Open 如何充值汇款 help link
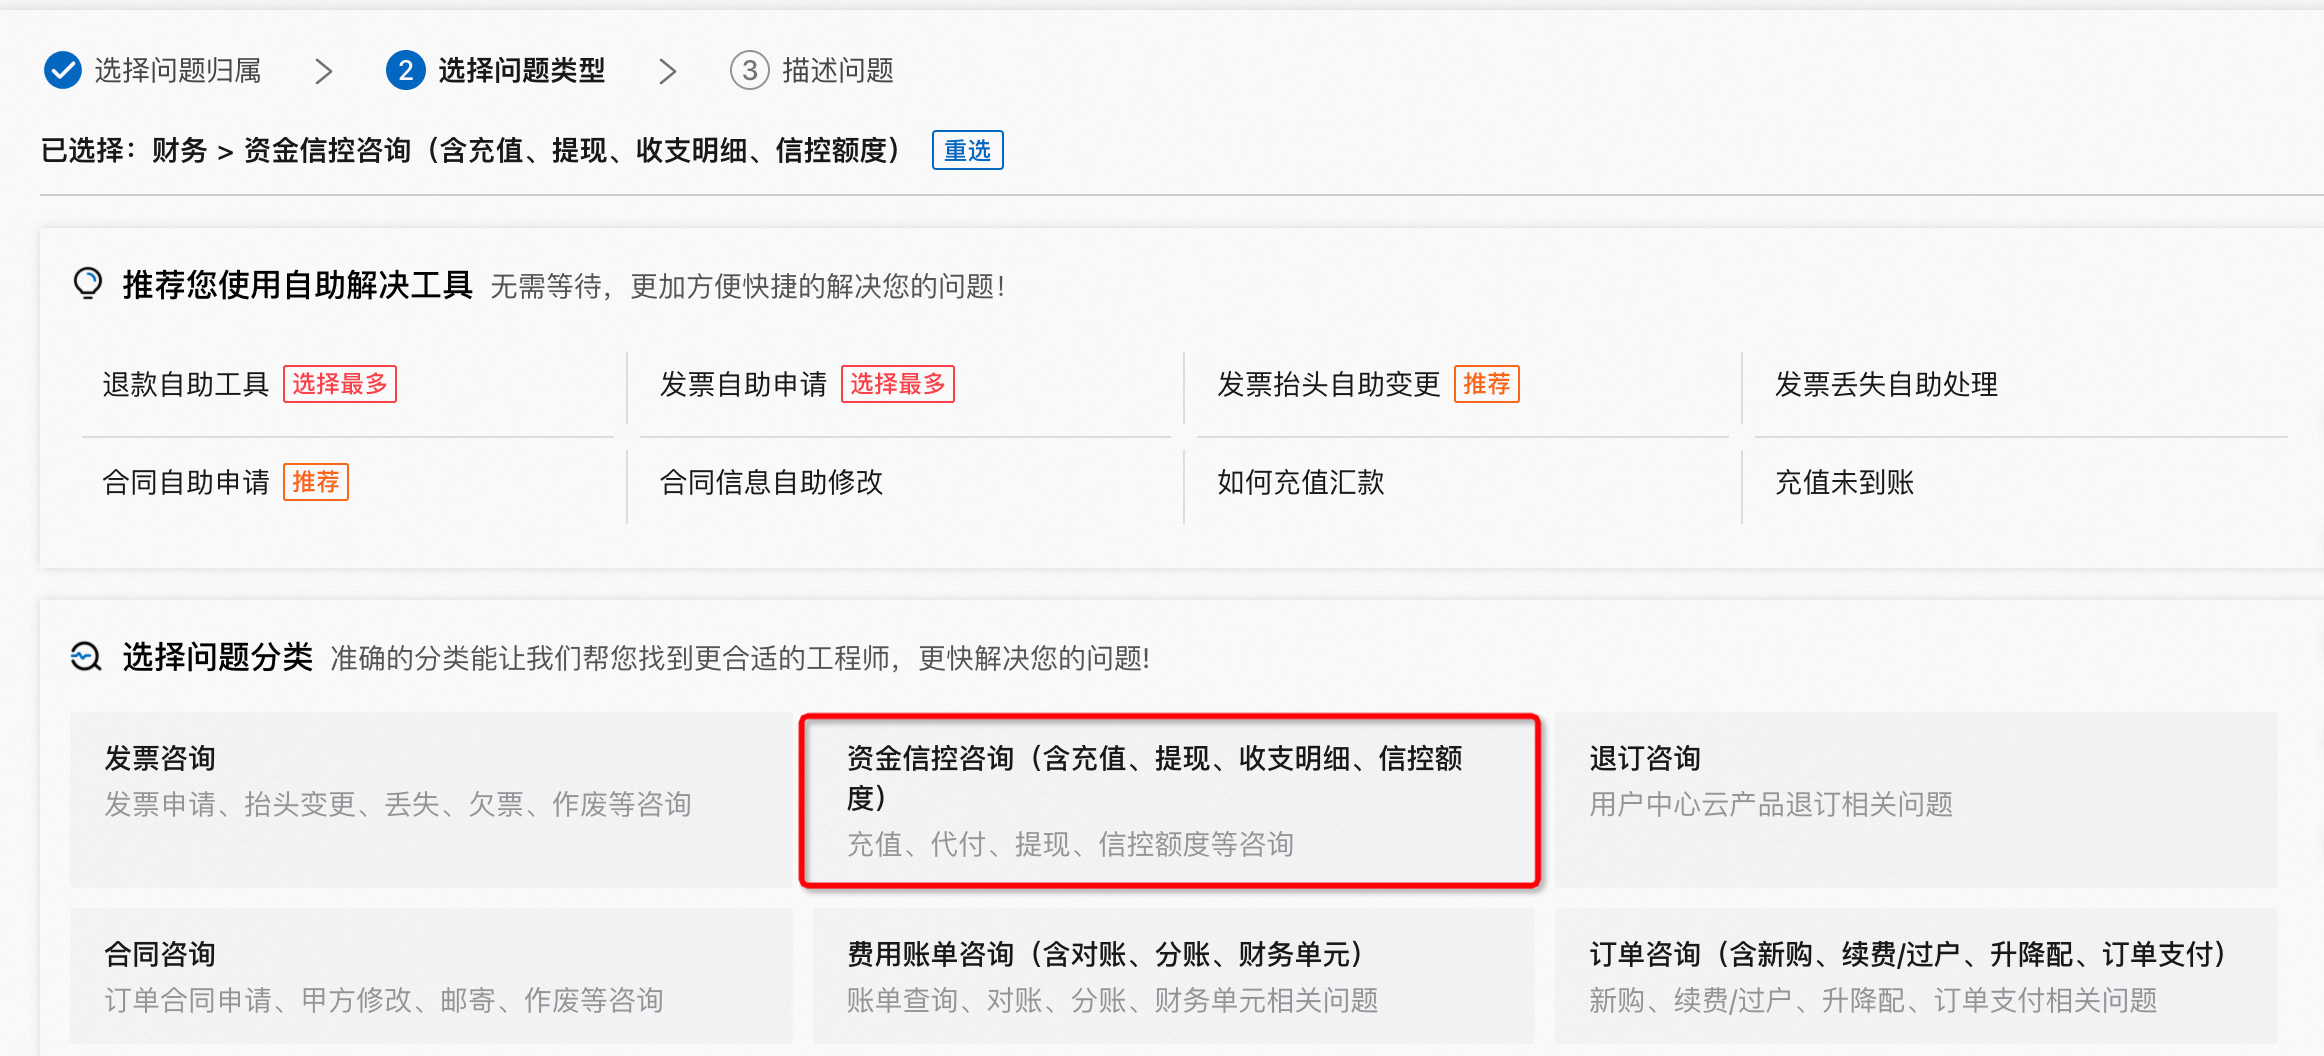 [1300, 482]
